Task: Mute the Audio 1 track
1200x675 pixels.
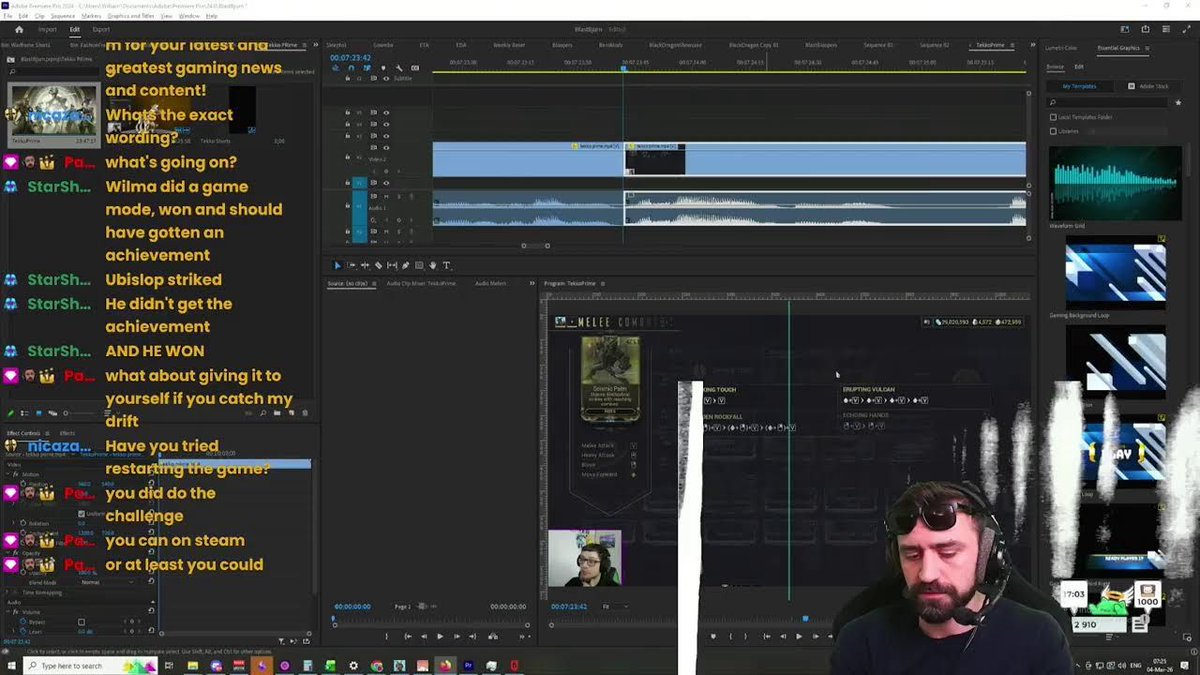Action: [x=386, y=196]
